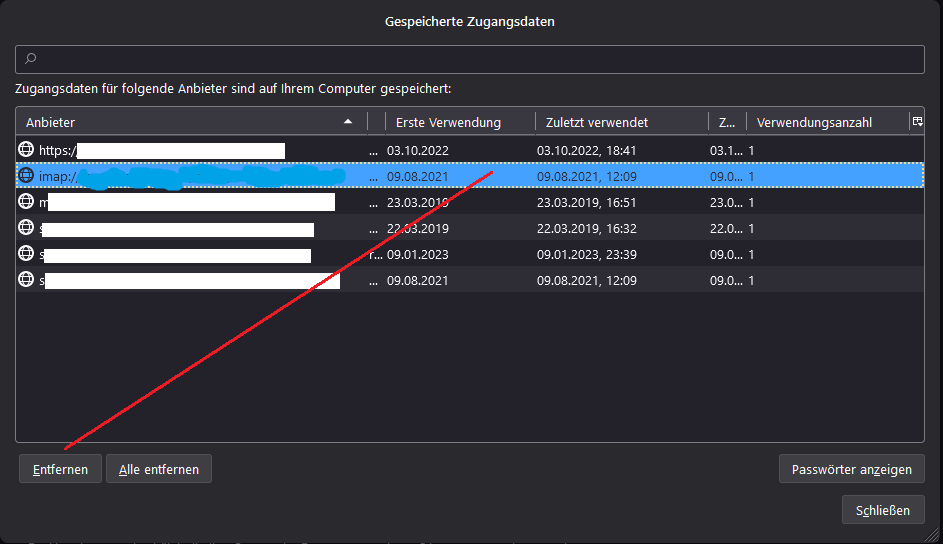This screenshot has width=943, height=544.
Task: Toggle sort arrow in the Anbieter header
Action: (348, 122)
